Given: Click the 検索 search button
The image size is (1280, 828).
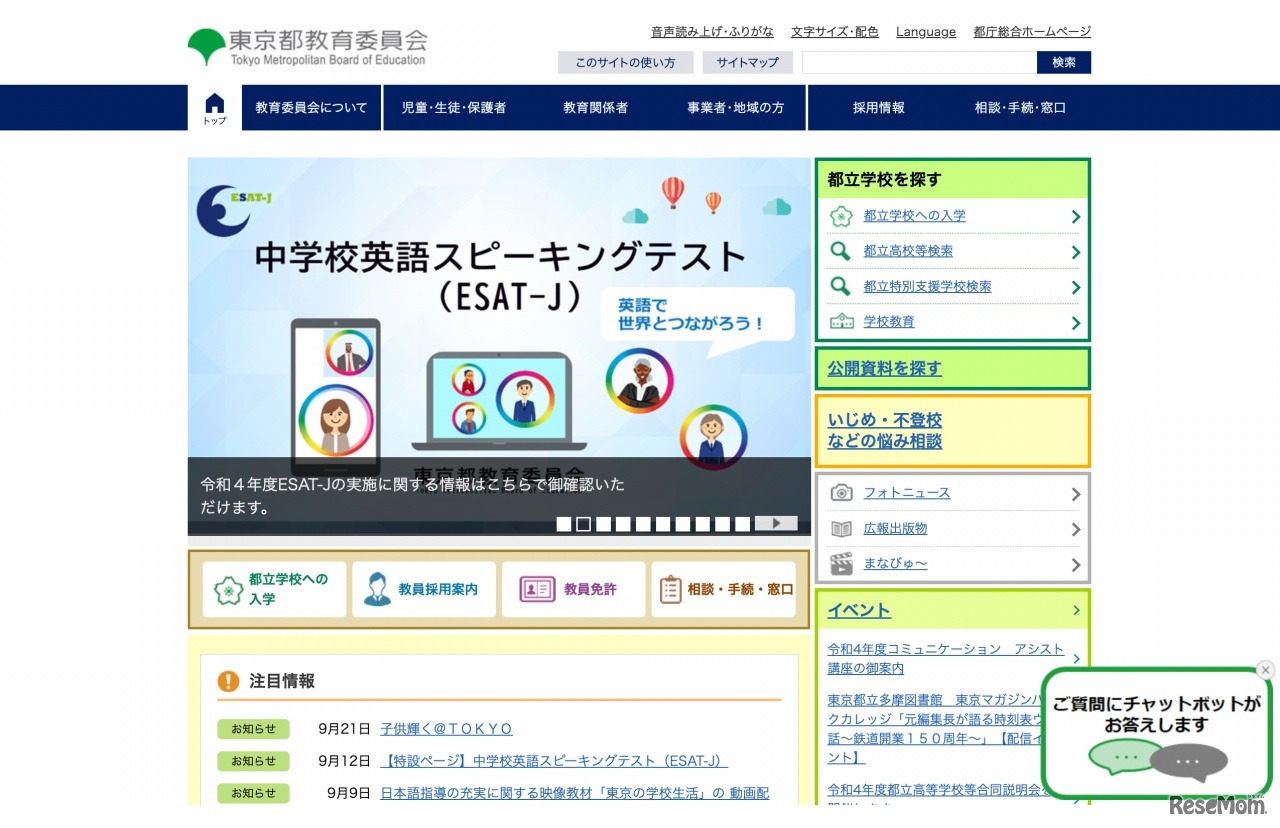Looking at the screenshot, I should pos(1063,63).
